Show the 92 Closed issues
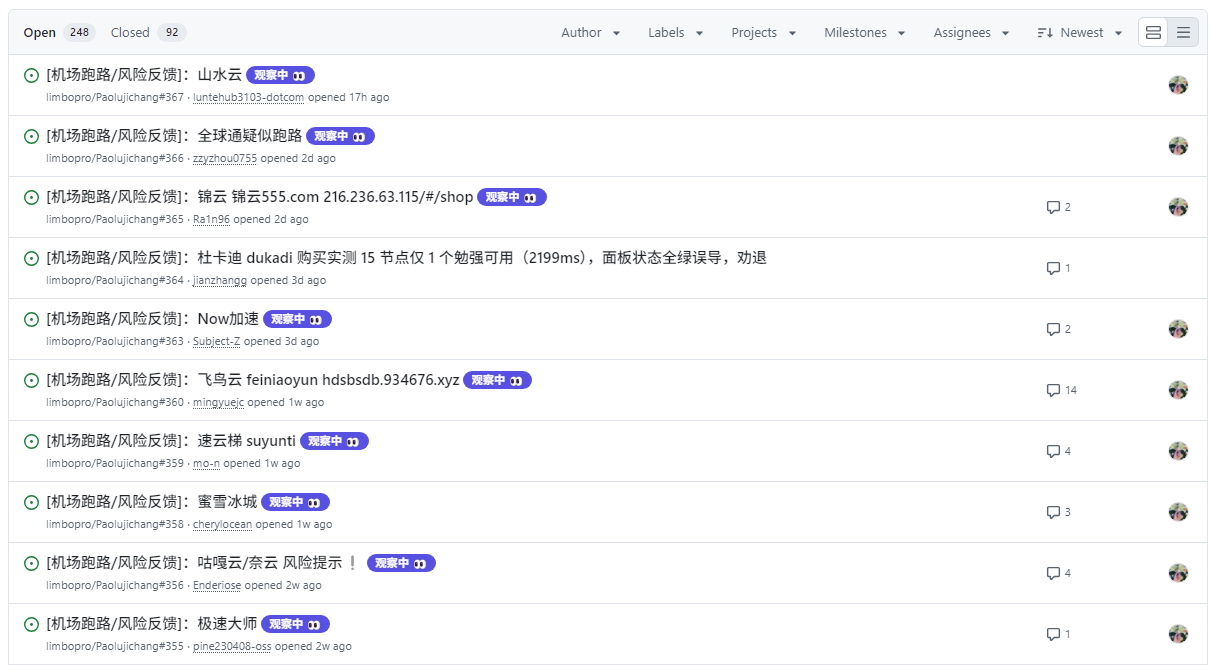The width and height of the screenshot is (1210, 665). tap(149, 33)
